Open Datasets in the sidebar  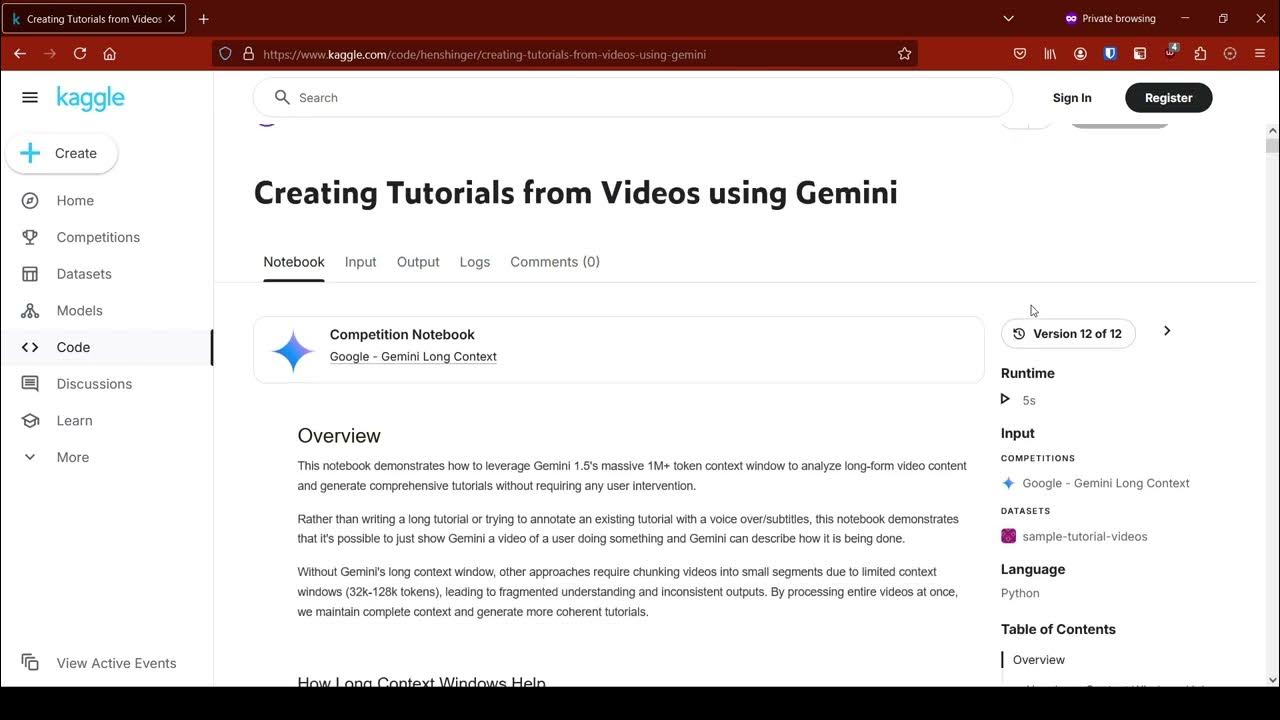[84, 274]
